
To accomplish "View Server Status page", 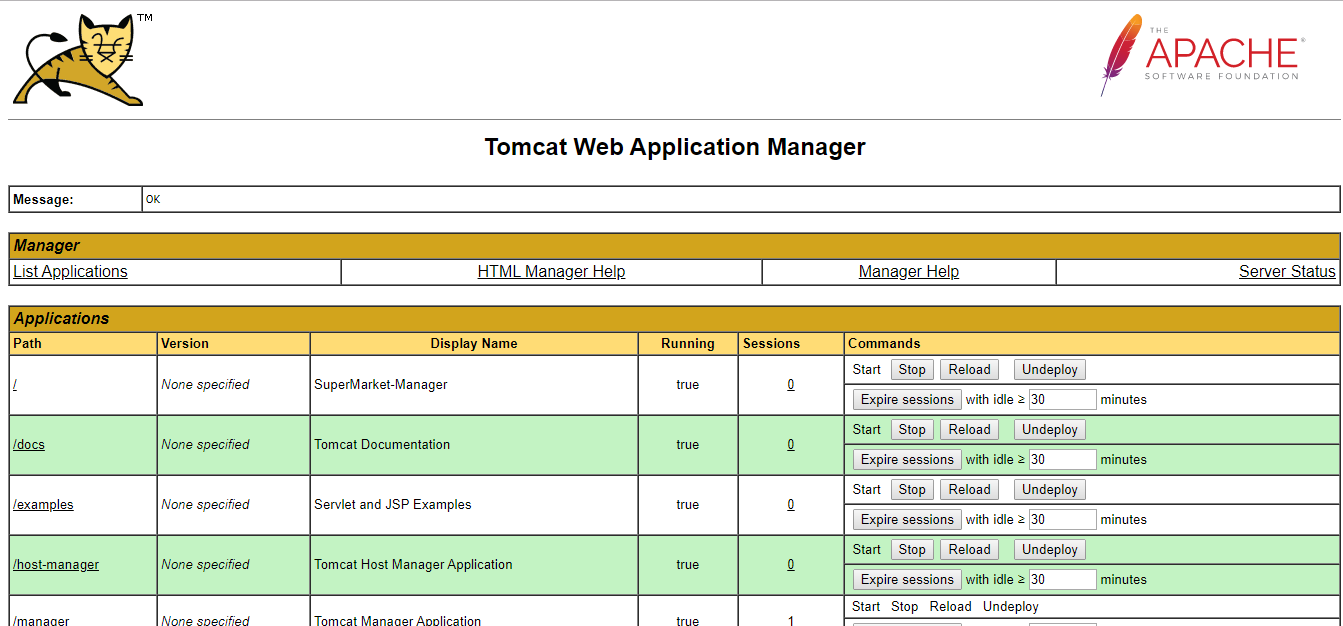I will pyautogui.click(x=1287, y=272).
